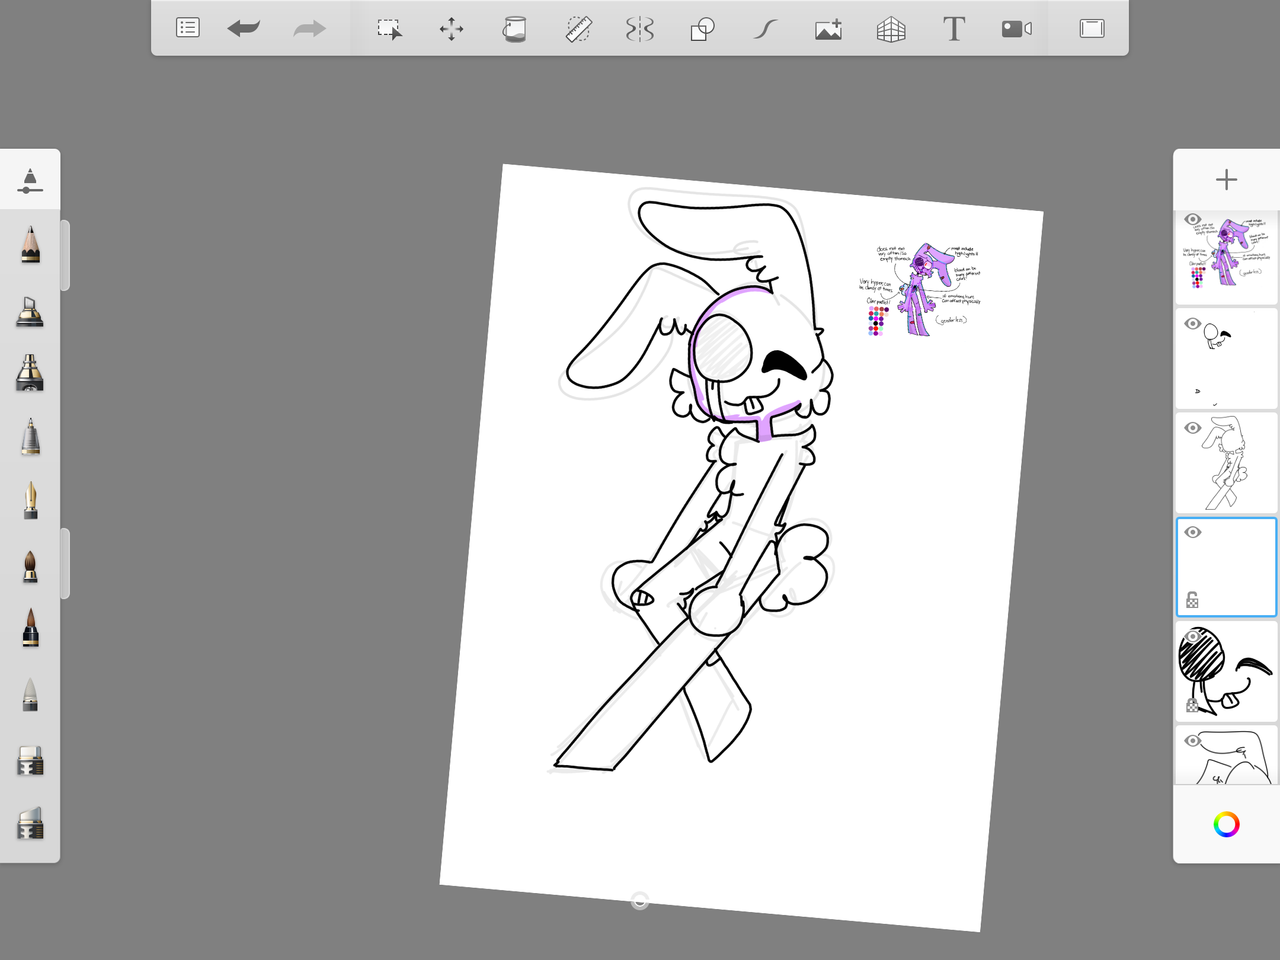The image size is (1280, 960).
Task: Grab the lower brush palette scroll handle
Action: [x=65, y=563]
